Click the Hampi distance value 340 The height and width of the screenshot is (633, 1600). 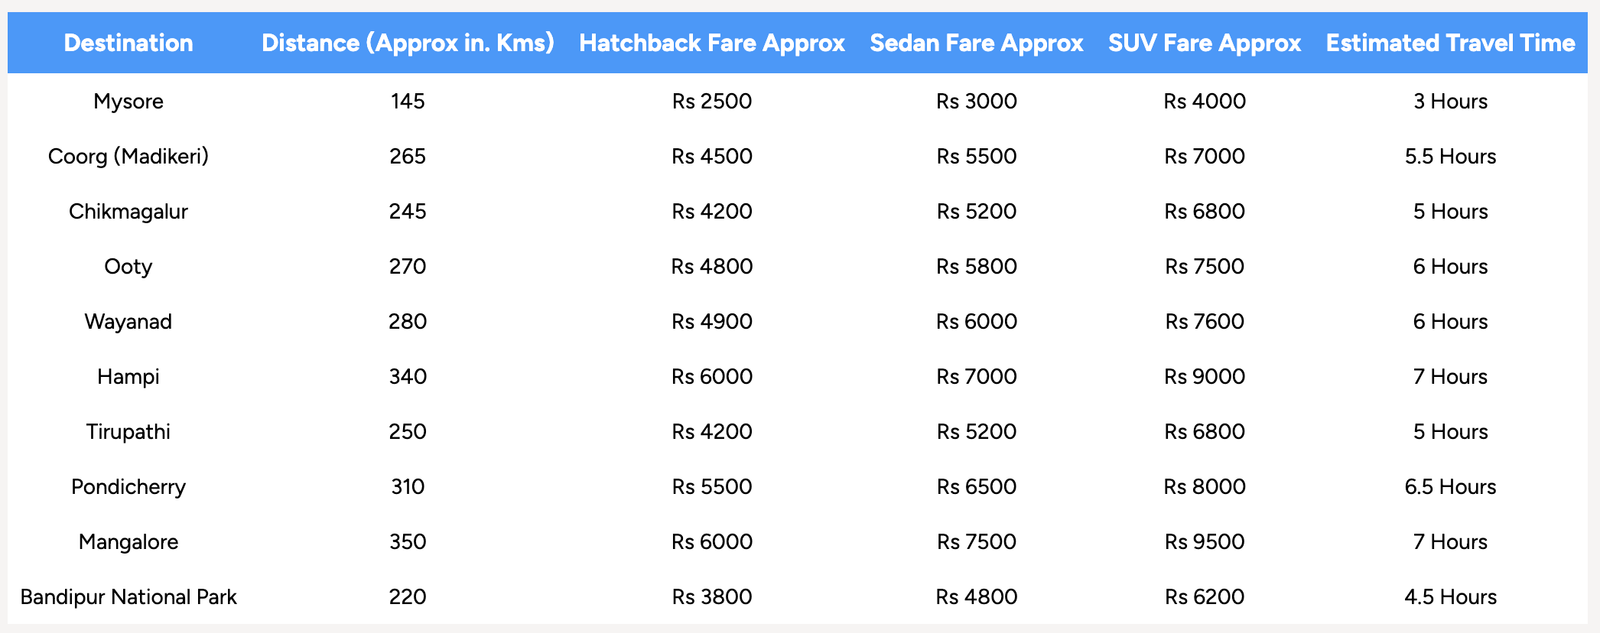tap(408, 376)
